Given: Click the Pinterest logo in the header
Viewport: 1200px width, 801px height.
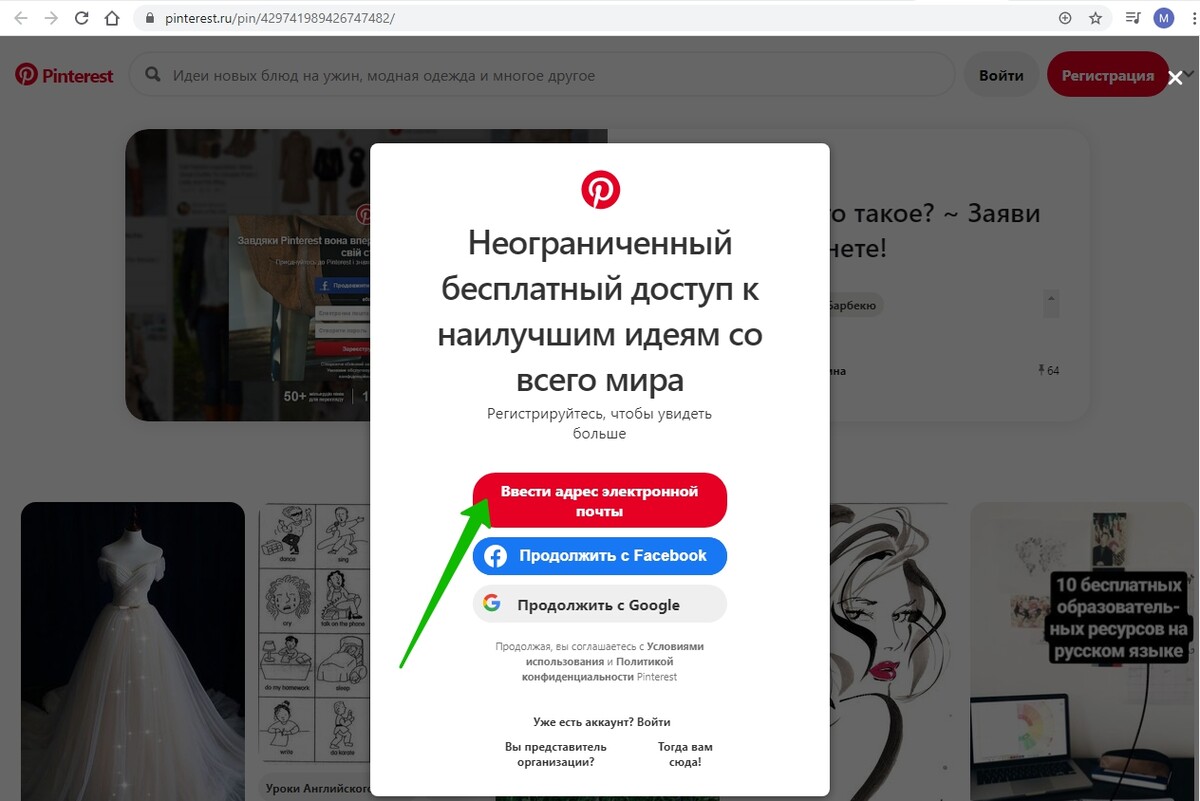Looking at the screenshot, I should point(64,75).
